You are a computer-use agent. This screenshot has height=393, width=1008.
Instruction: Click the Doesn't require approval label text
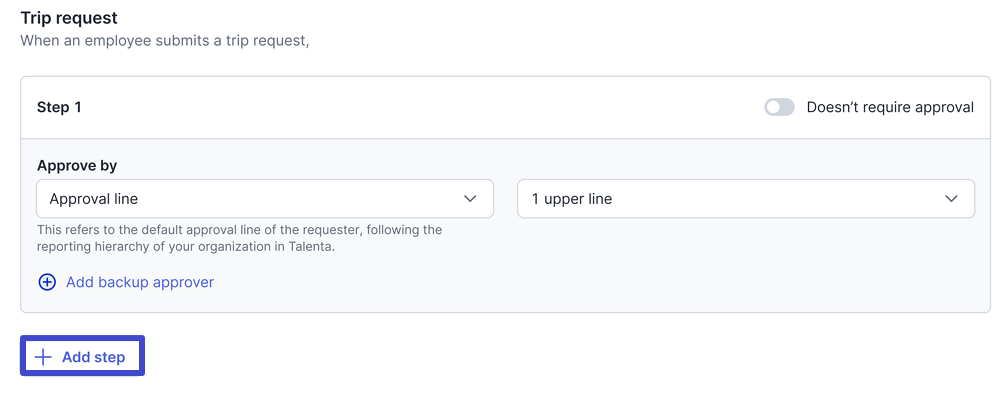coord(890,107)
